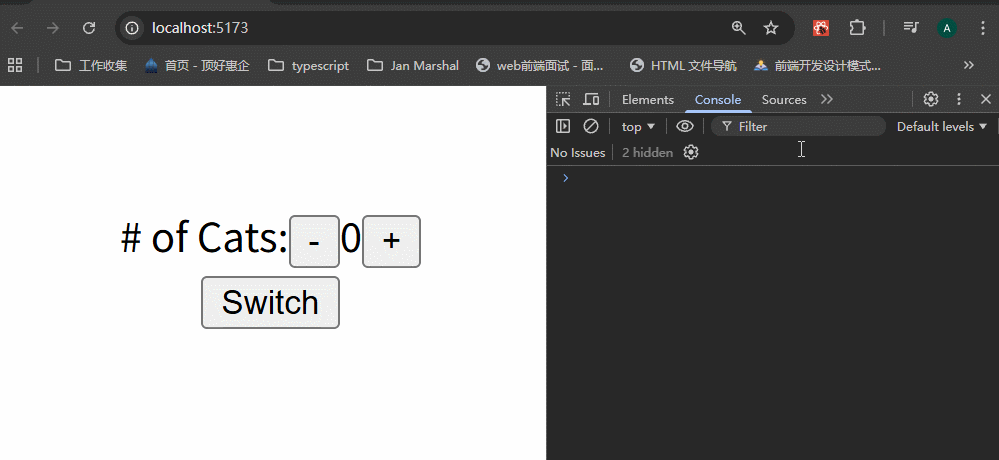This screenshot has height=460, width=999.
Task: Clear the console with the clear icon
Action: (x=591, y=126)
